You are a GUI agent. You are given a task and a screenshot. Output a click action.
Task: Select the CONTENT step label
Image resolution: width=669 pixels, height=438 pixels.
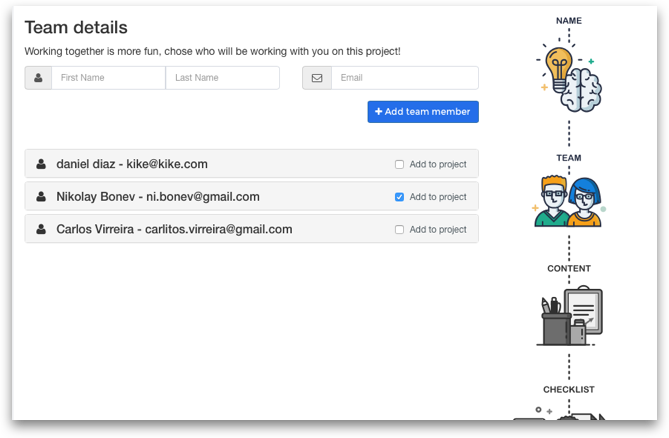(569, 268)
